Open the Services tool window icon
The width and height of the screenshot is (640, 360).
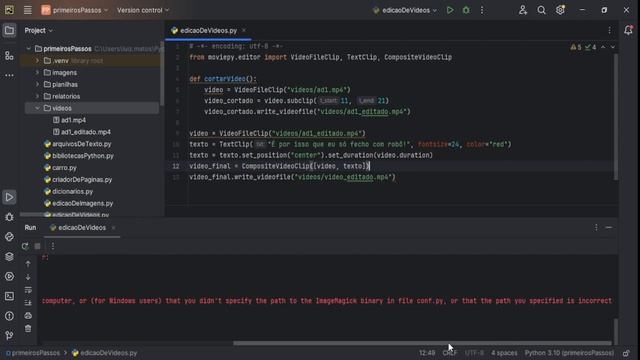click(x=9, y=276)
